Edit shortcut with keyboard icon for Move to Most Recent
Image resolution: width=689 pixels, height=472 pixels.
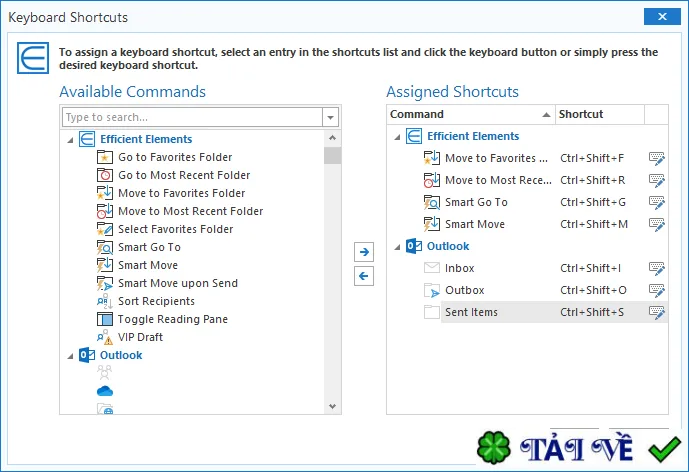[657, 180]
